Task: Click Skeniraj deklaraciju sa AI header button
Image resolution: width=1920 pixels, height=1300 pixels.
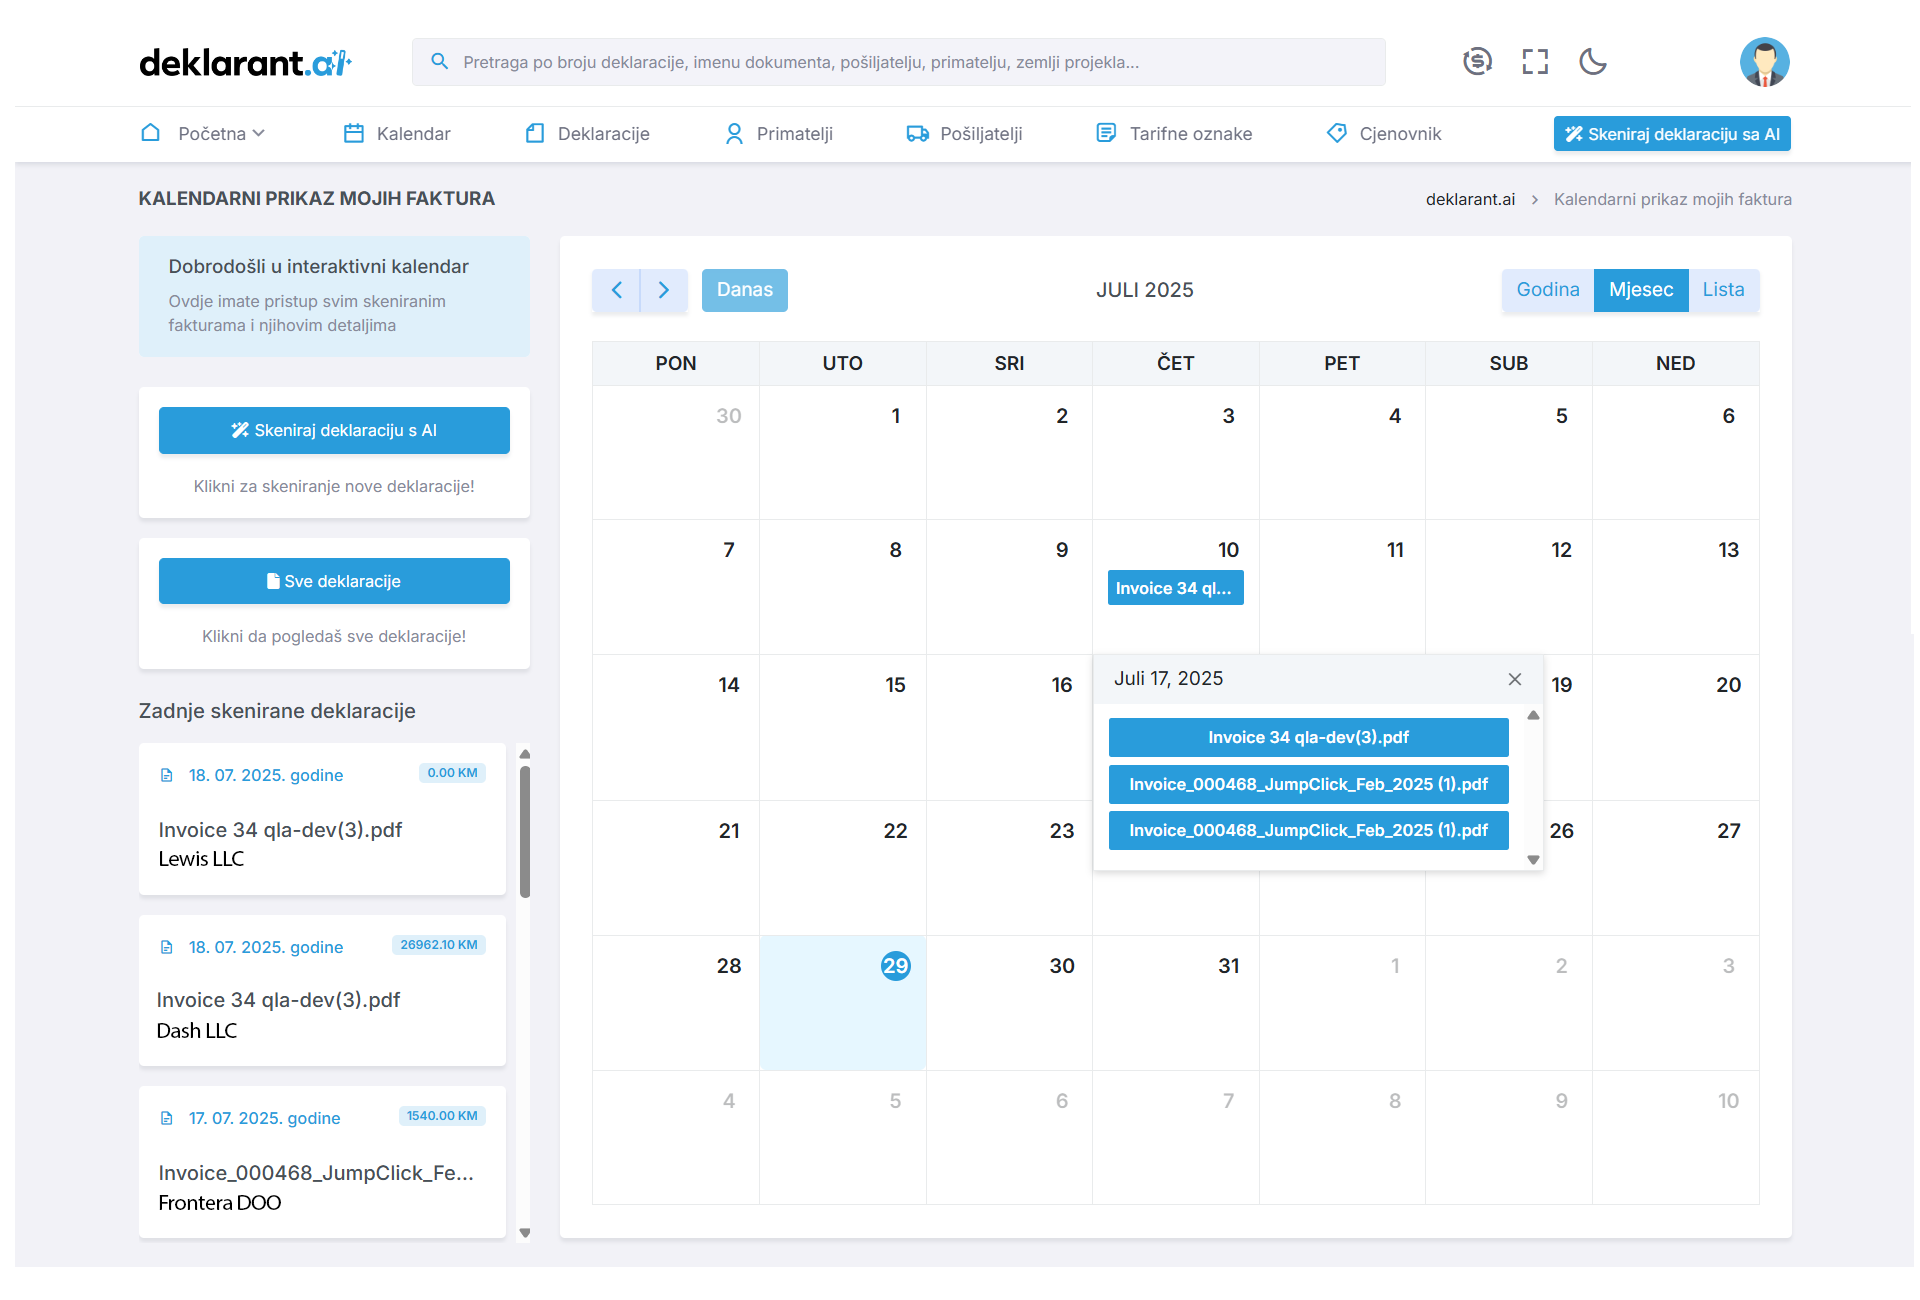Action: pos(1671,134)
